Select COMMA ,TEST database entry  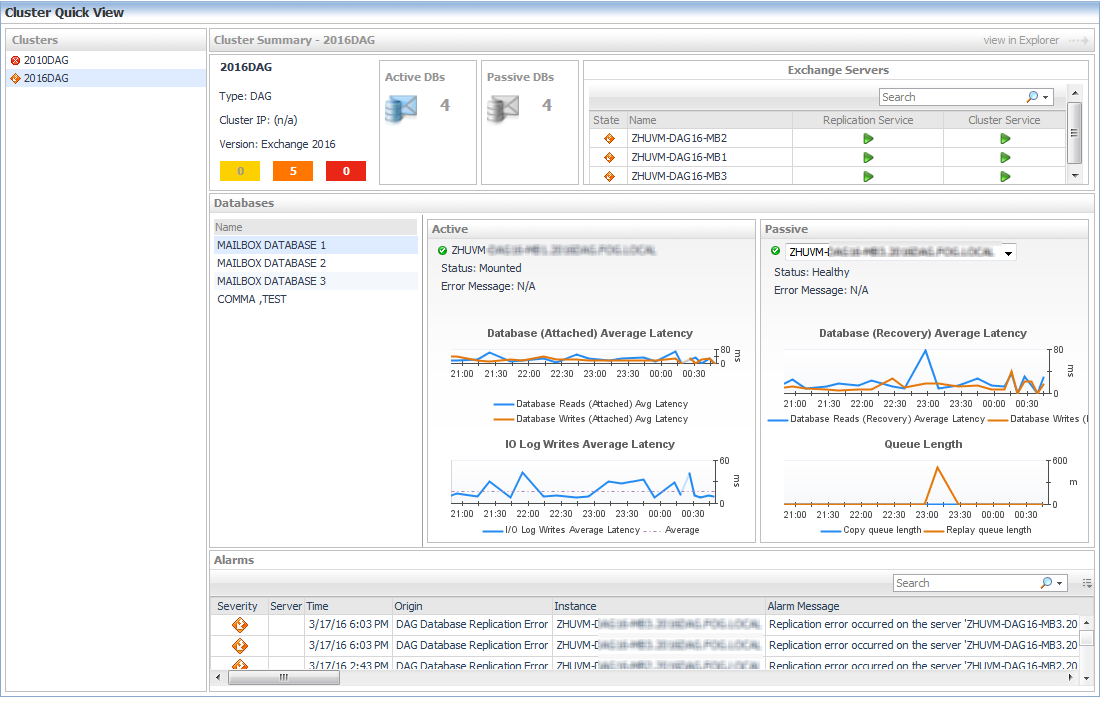[252, 300]
